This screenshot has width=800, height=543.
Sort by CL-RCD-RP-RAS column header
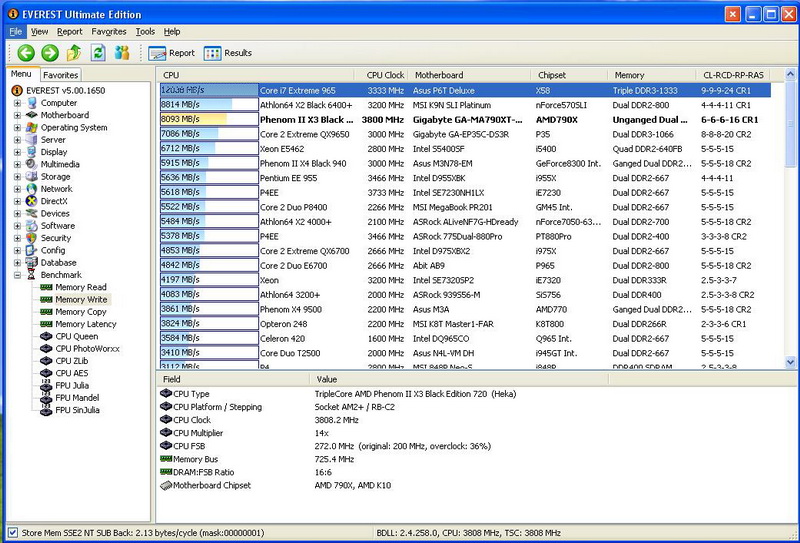[x=733, y=75]
